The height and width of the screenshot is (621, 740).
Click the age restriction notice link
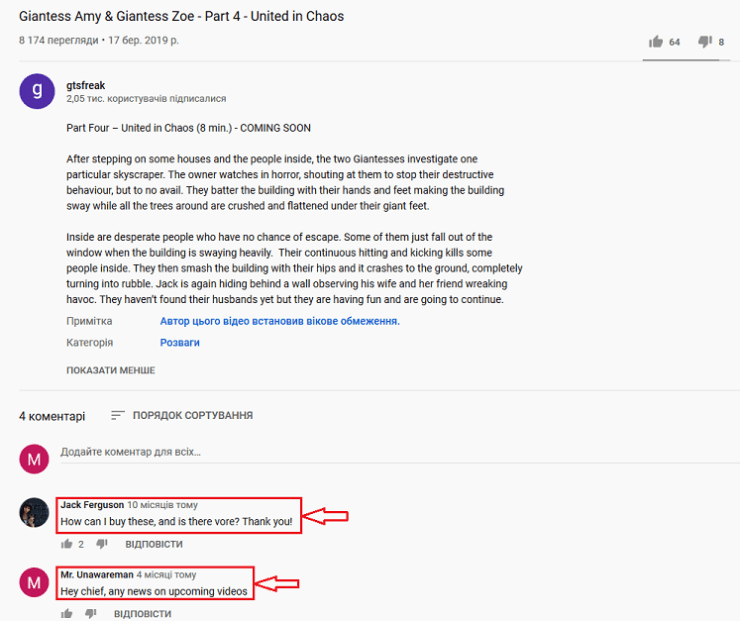pyautogui.click(x=279, y=321)
